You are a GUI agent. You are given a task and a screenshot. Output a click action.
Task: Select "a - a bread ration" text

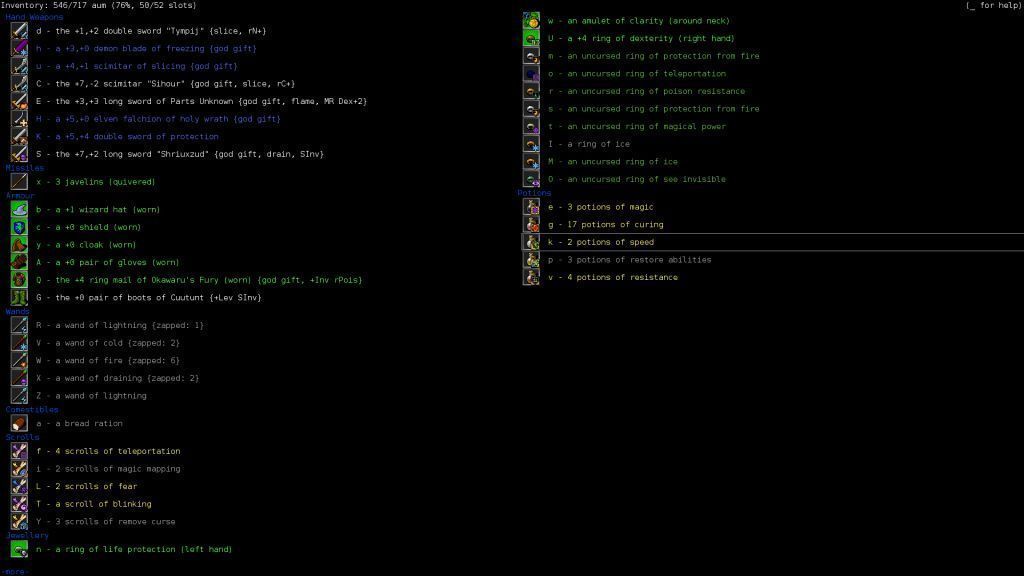(79, 424)
